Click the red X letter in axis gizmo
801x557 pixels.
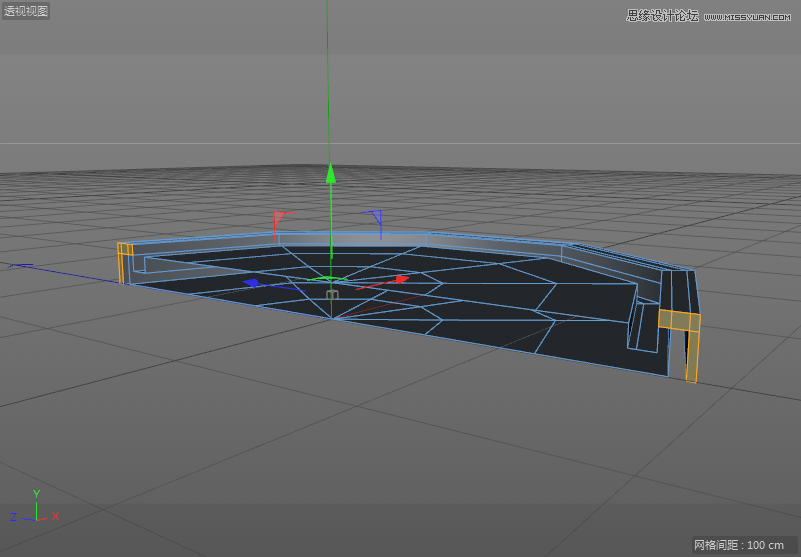pos(56,516)
